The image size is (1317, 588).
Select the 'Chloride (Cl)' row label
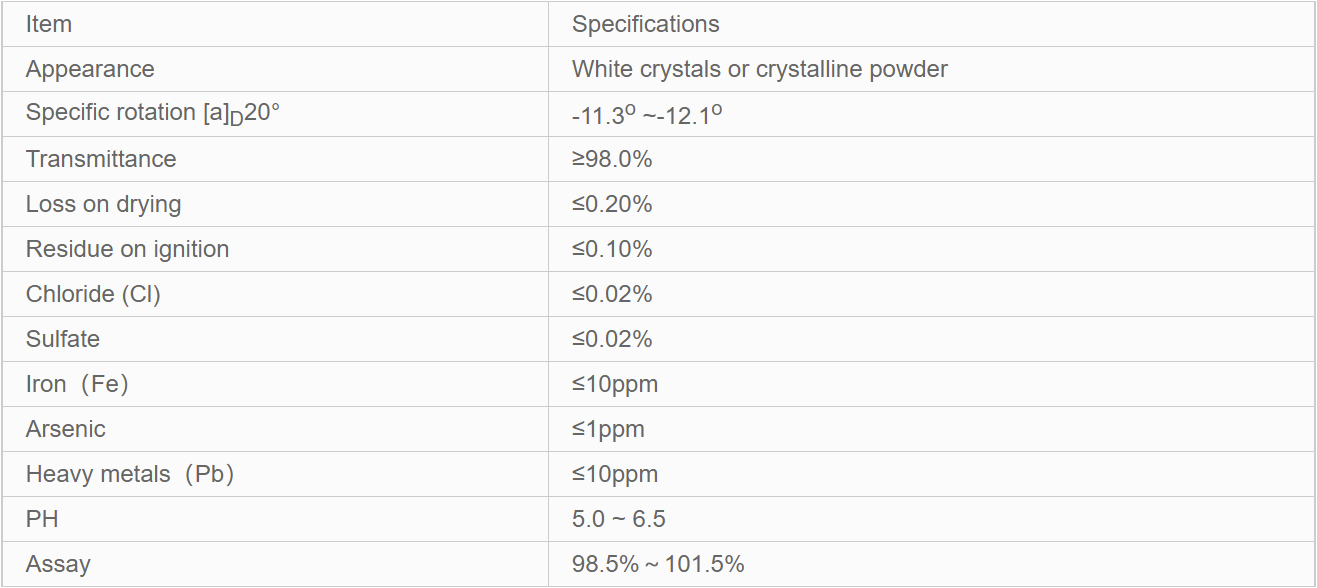coord(93,294)
